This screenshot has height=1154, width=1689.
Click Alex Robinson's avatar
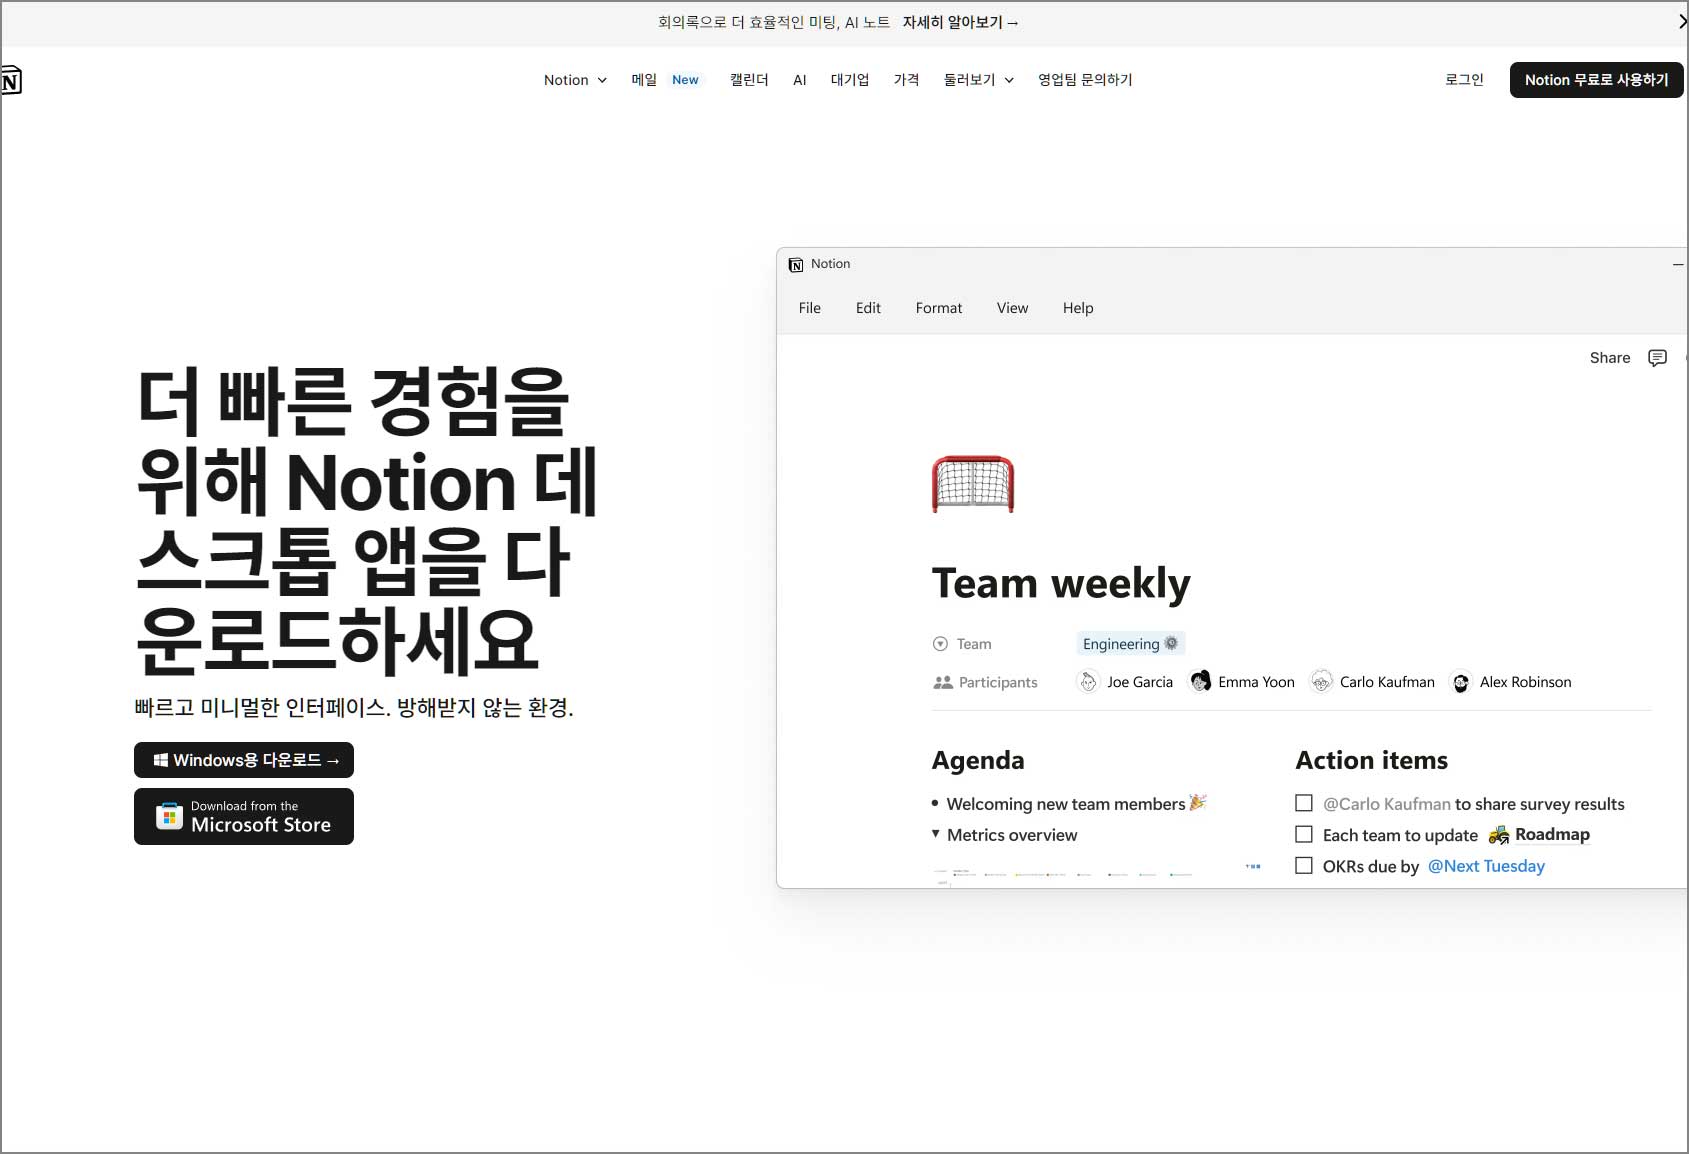[1461, 682]
